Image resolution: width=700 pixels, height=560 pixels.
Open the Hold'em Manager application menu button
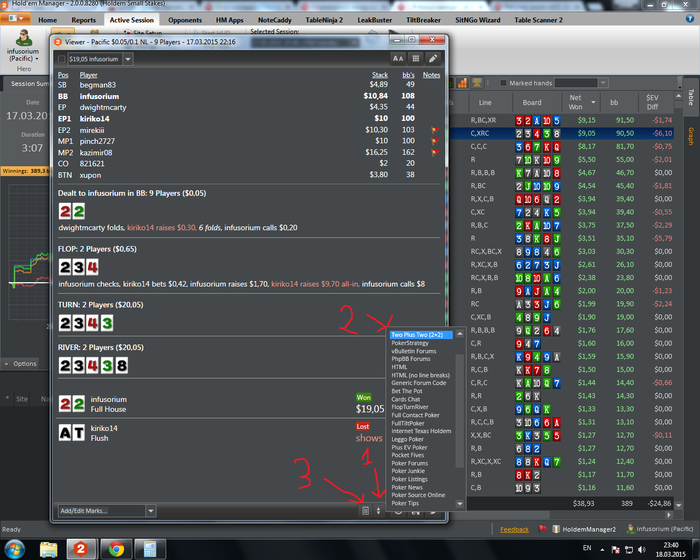[16, 19]
